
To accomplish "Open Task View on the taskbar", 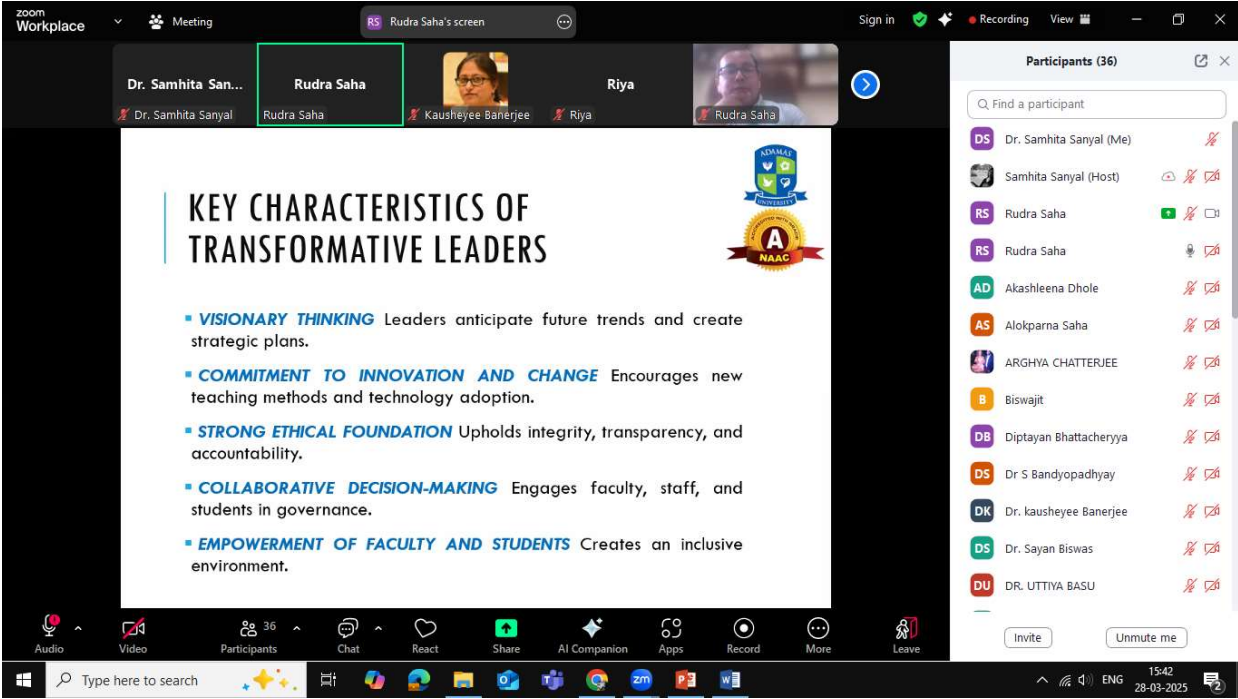I will tap(328, 680).
